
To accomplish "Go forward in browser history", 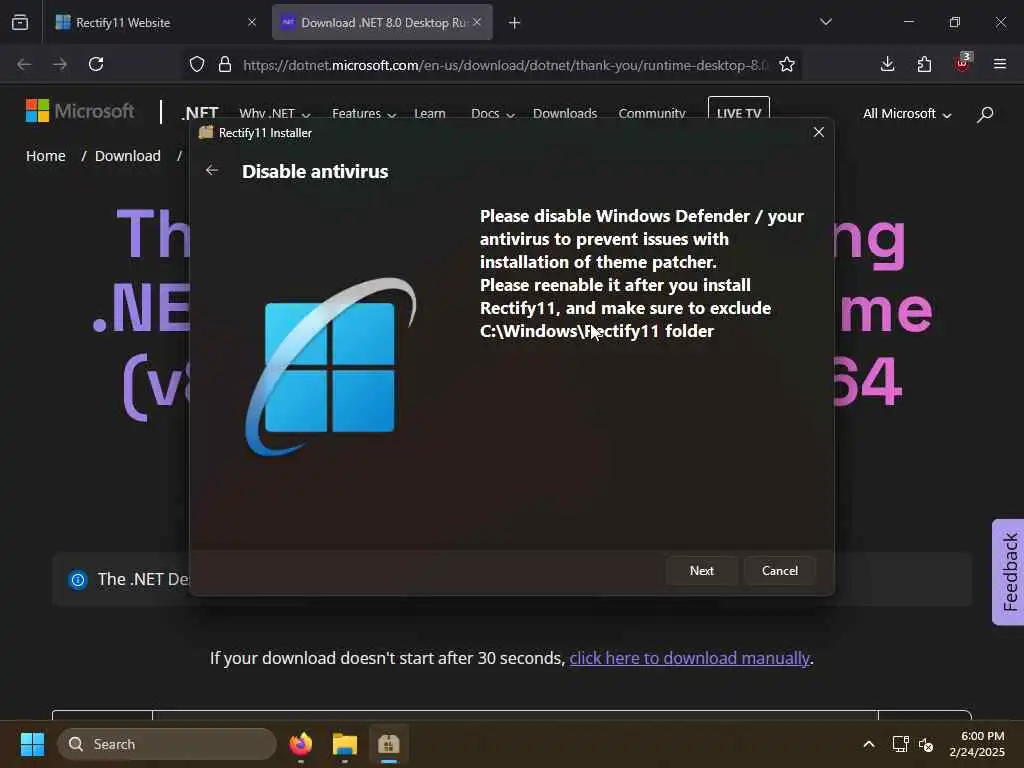I will click(x=60, y=64).
